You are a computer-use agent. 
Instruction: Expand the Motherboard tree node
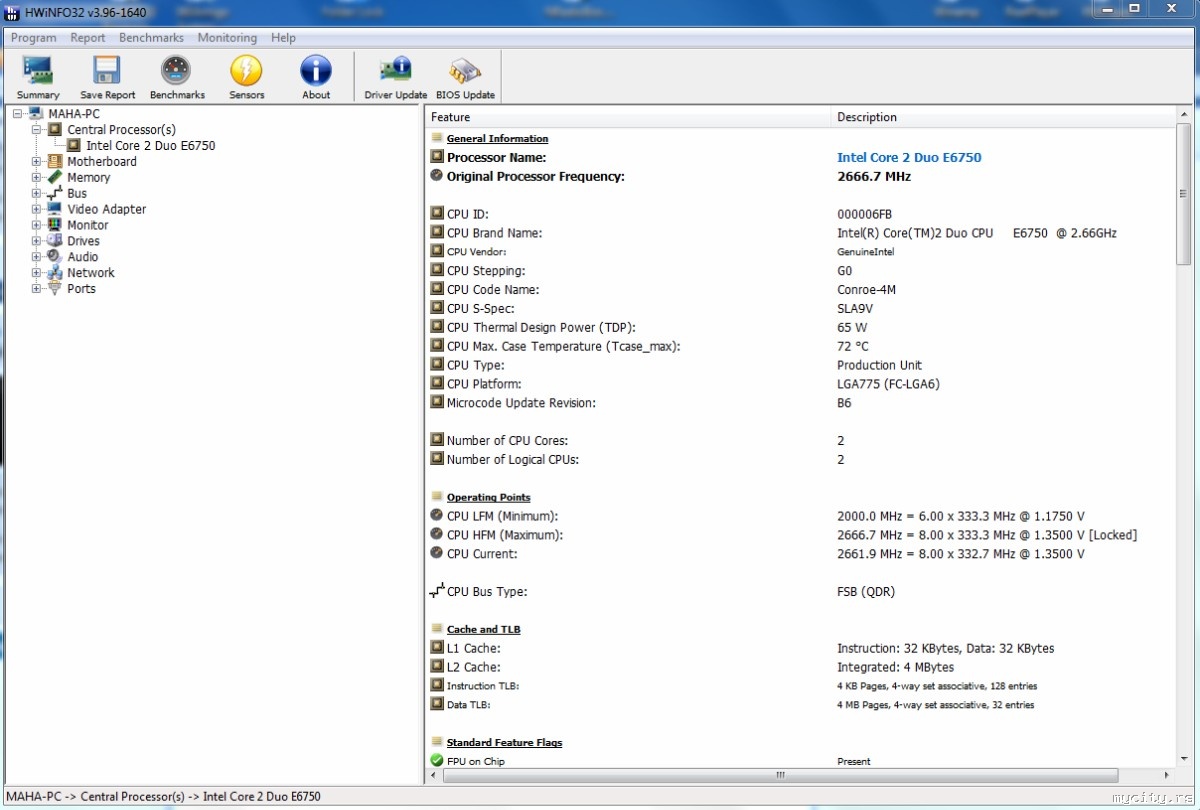click(37, 161)
